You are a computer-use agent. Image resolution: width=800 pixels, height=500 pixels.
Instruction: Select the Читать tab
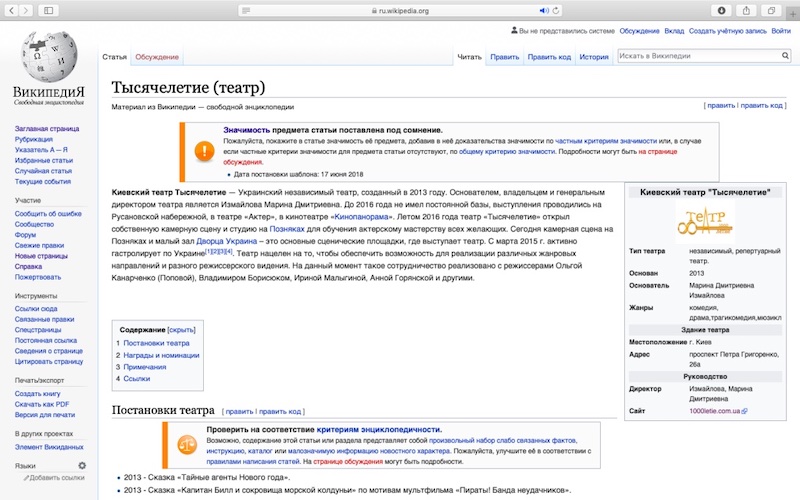point(469,57)
